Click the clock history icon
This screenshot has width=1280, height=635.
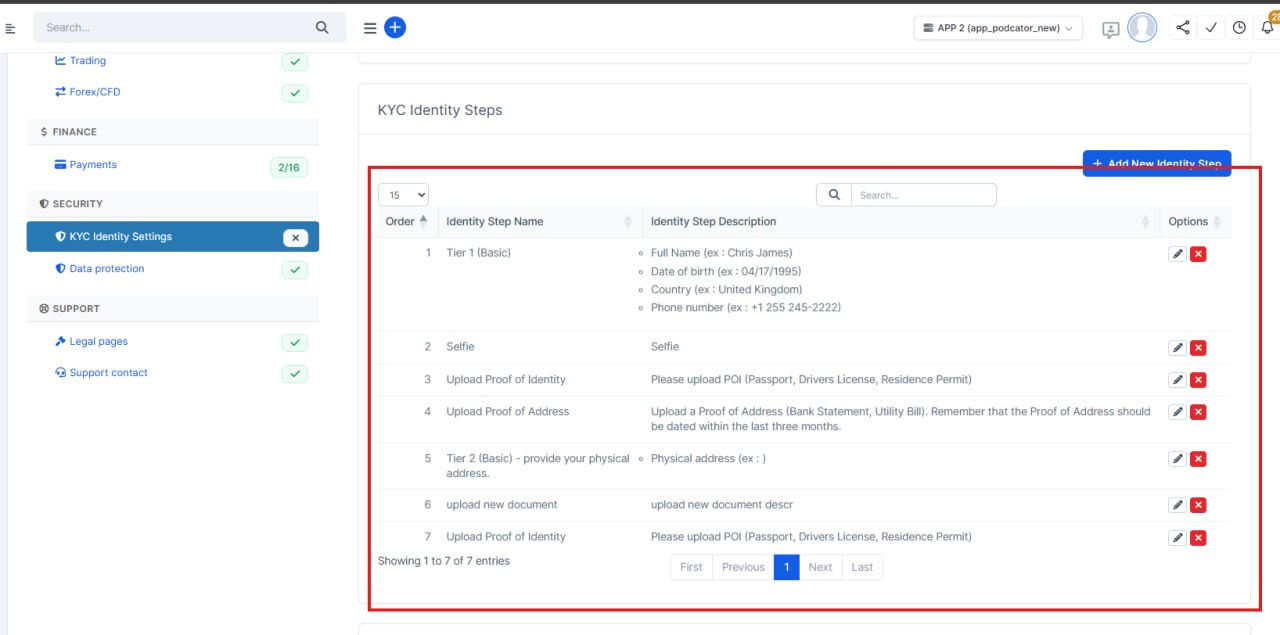1239,28
